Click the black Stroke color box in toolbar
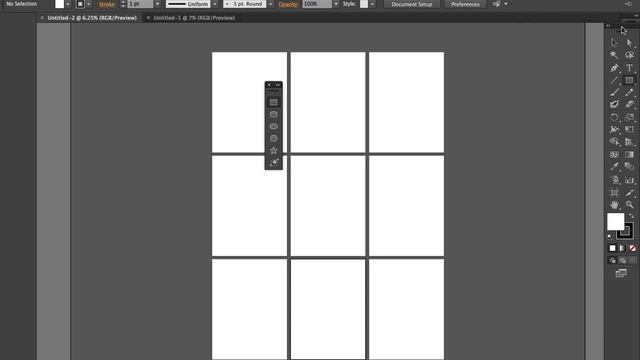Viewport: 640px width, 360px height. (x=629, y=234)
